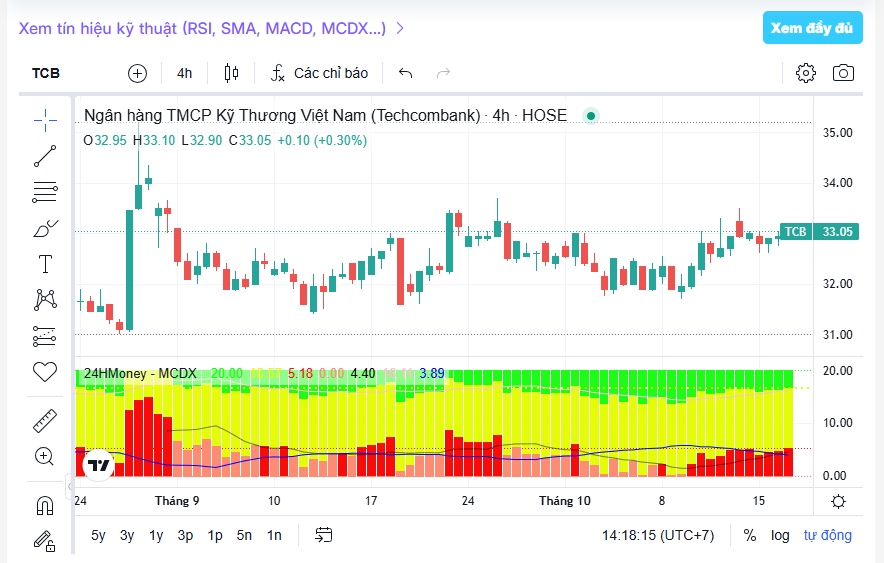The height and width of the screenshot is (563, 884).
Task: Open the heart shapes icon tool
Action: (45, 372)
